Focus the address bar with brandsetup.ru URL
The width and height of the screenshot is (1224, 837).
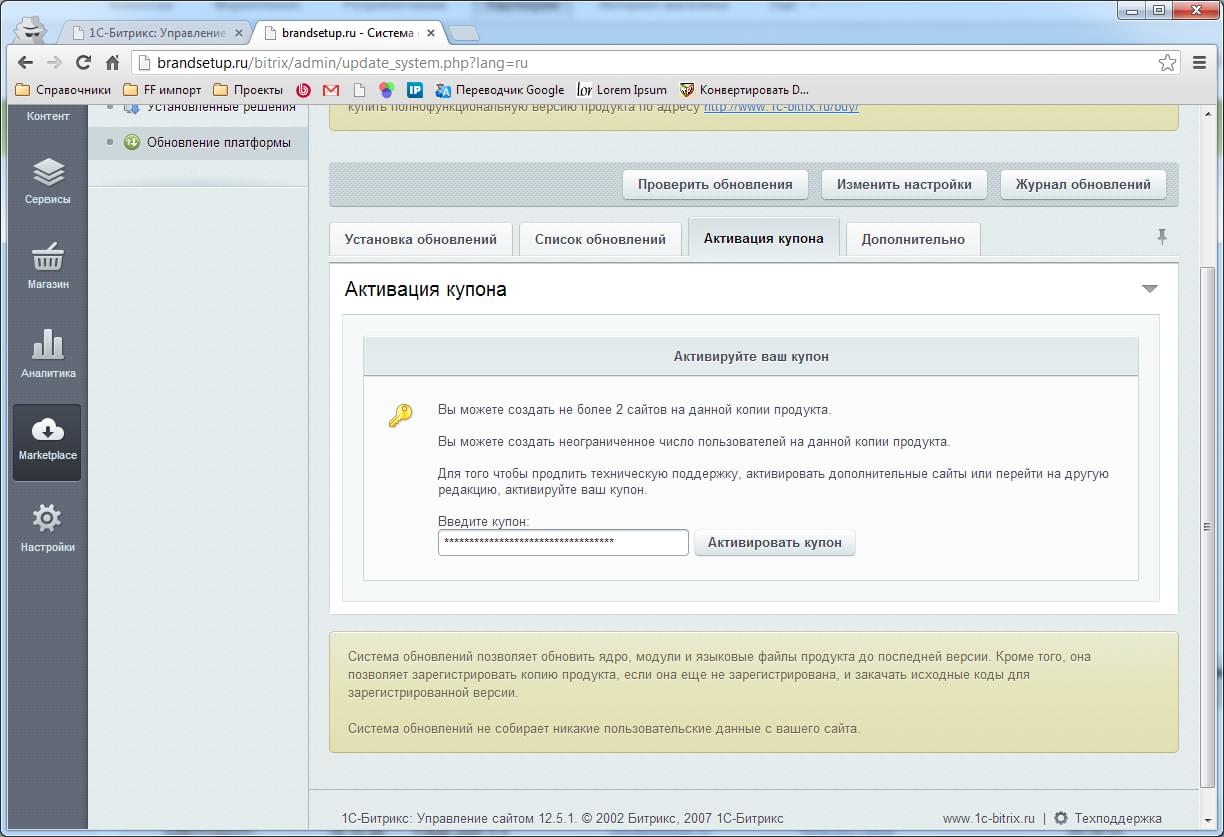click(655, 62)
